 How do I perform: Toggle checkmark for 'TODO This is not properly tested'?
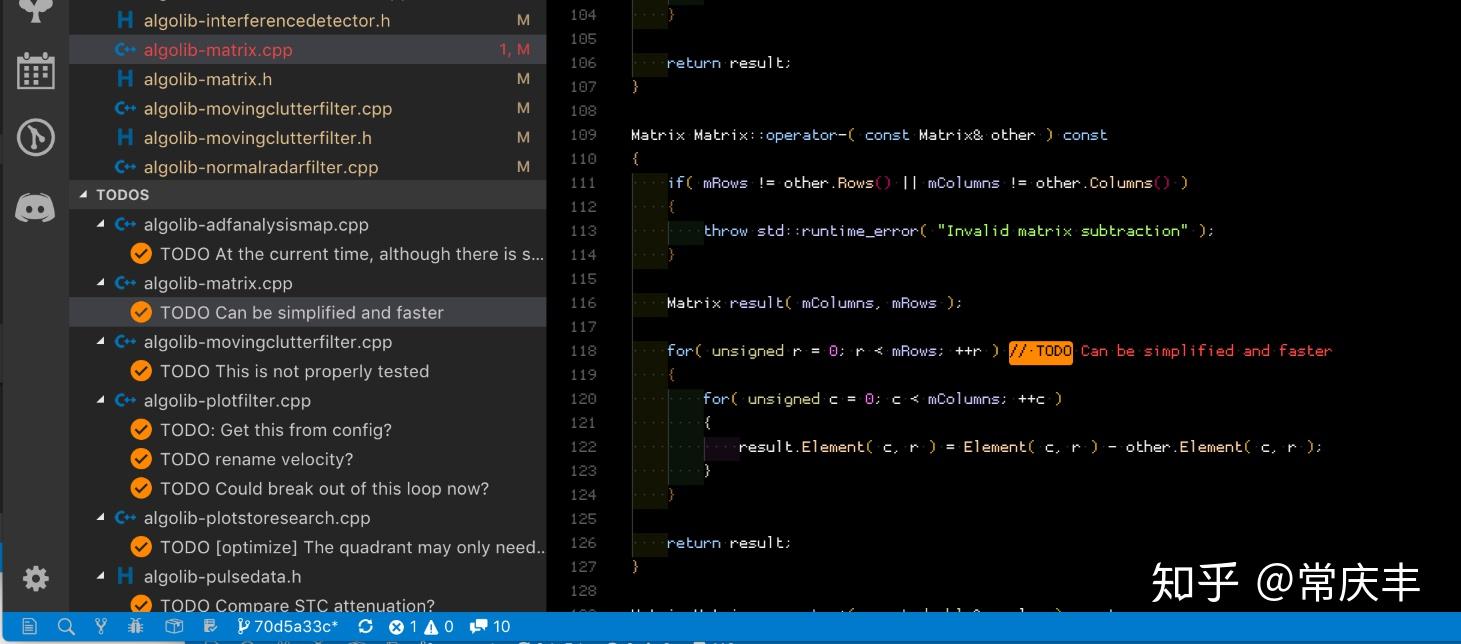141,371
